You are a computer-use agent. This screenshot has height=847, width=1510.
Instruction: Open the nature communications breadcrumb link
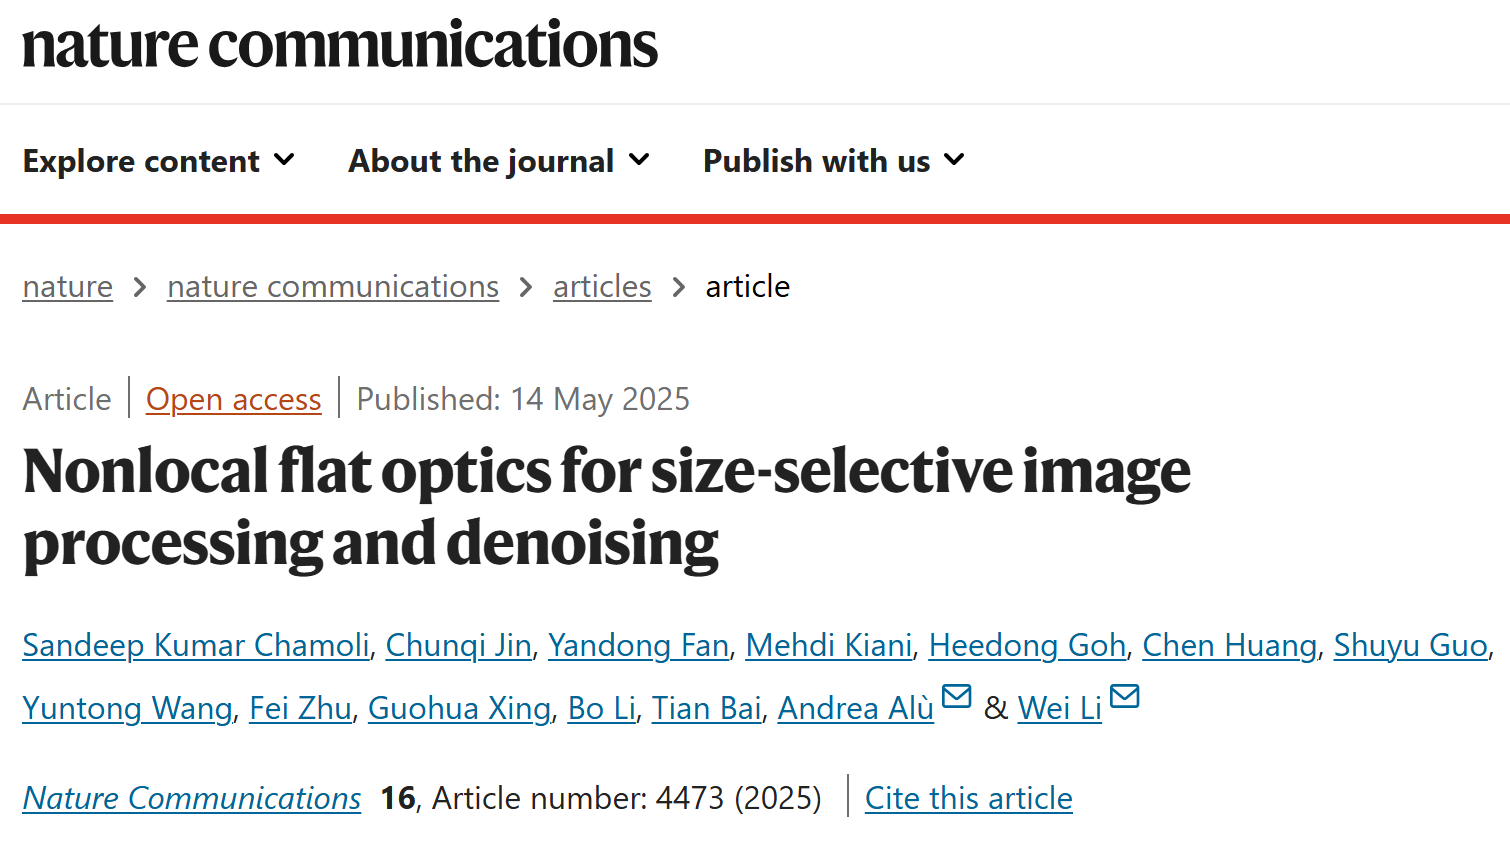pyautogui.click(x=333, y=287)
